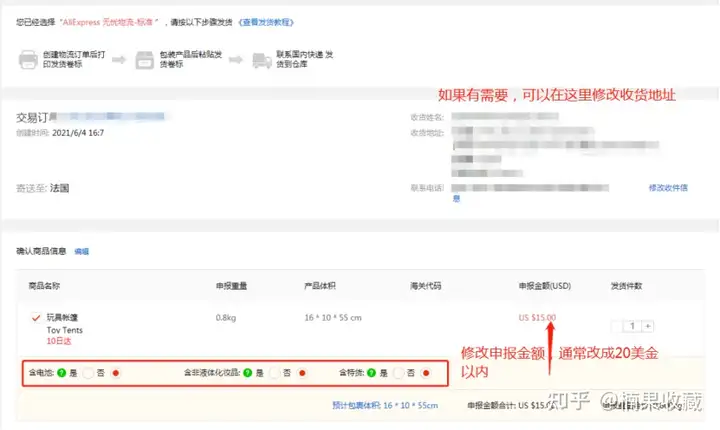Click 编辑 next to 确认商品信息

(x=82, y=251)
